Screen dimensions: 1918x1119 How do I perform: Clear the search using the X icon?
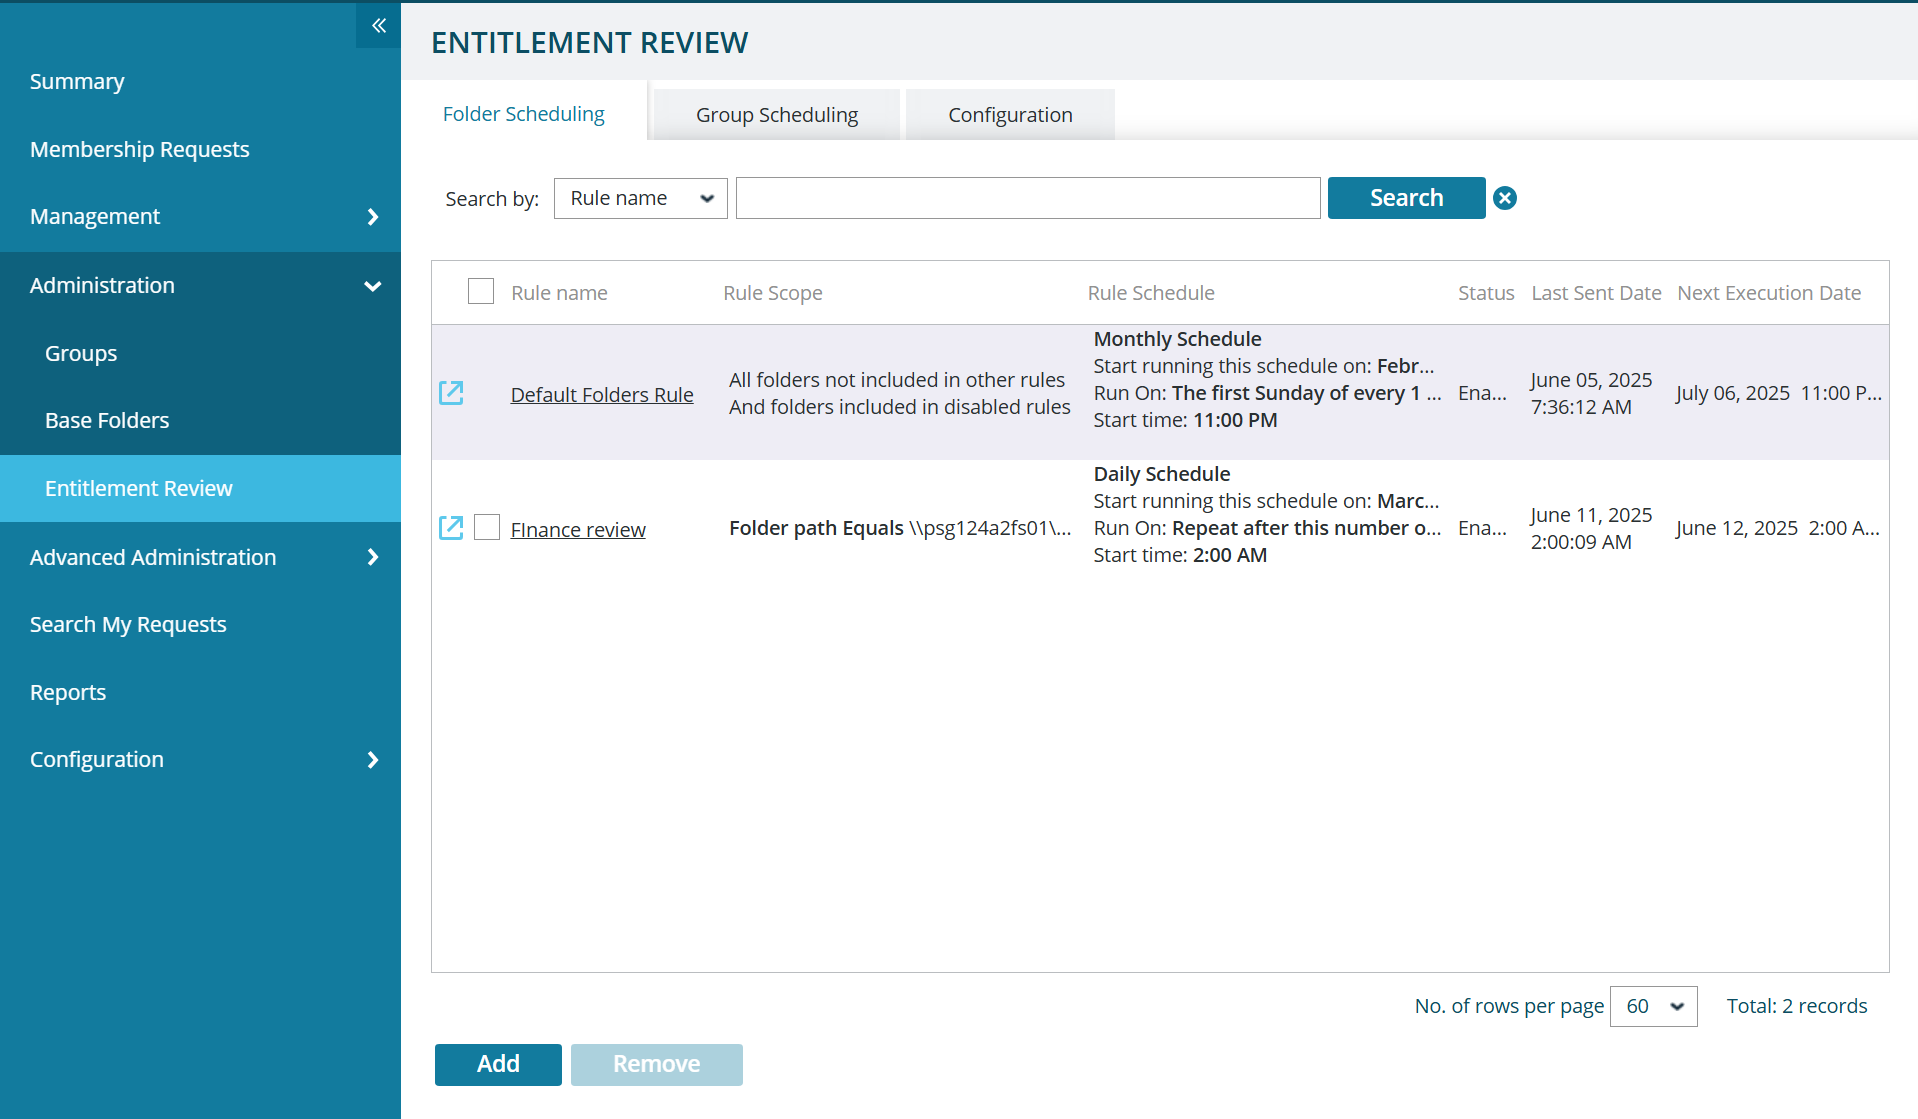pyautogui.click(x=1504, y=197)
